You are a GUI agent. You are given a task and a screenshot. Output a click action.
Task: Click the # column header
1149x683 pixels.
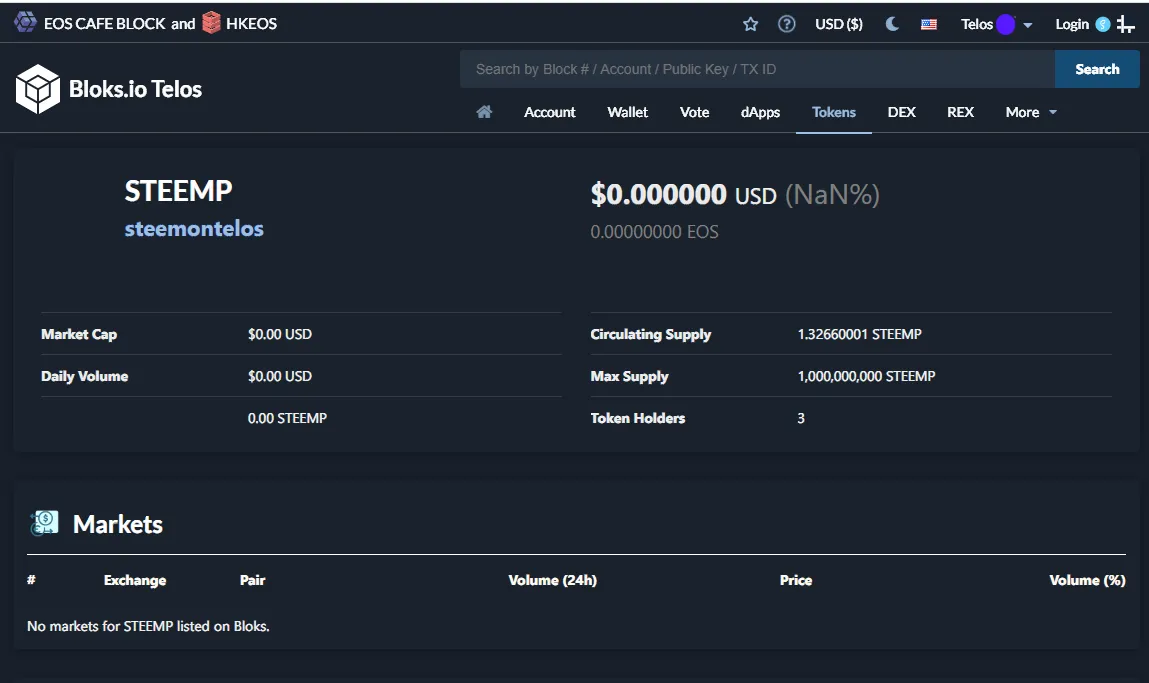[31, 580]
